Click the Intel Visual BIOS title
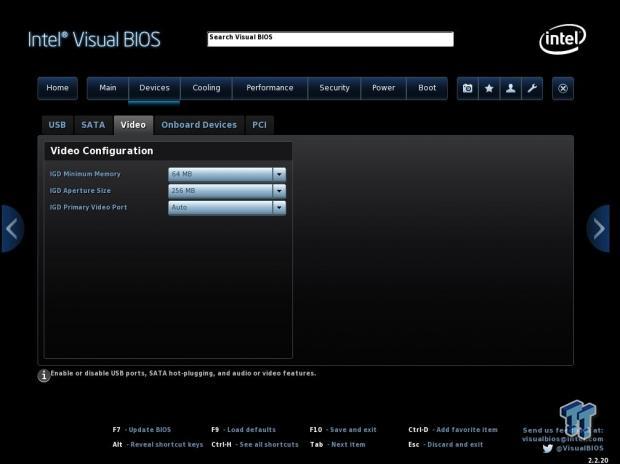Viewport: 620px width, 464px height. [94, 40]
